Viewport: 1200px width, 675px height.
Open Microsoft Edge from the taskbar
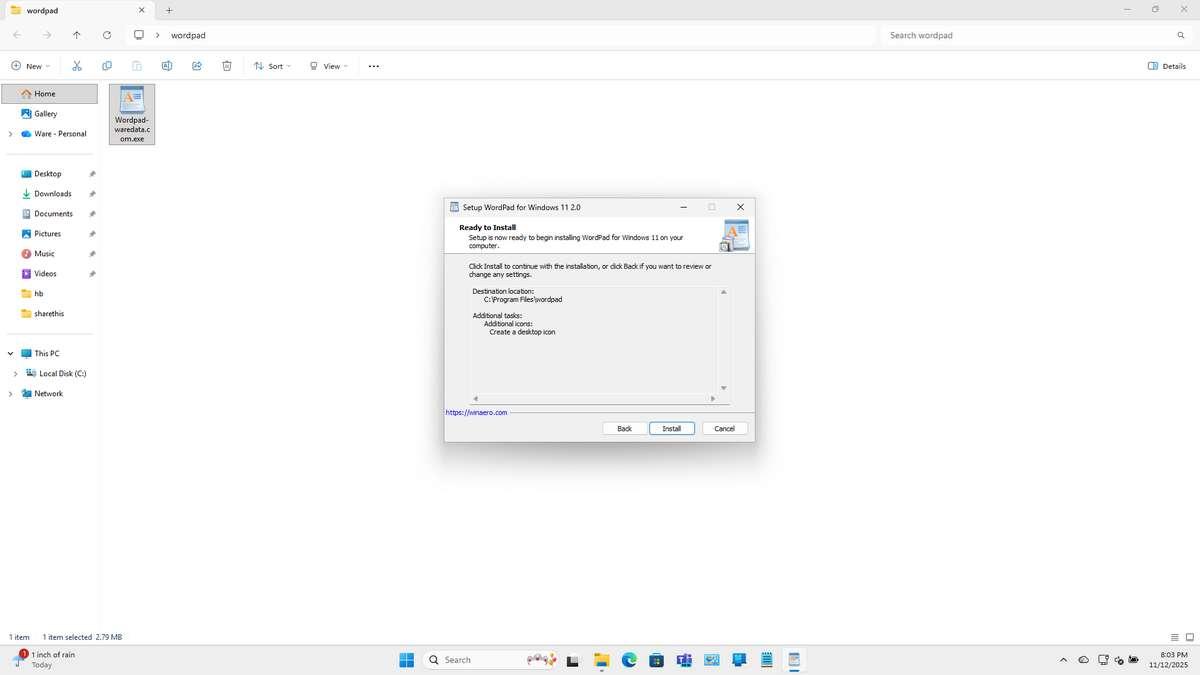coord(629,660)
